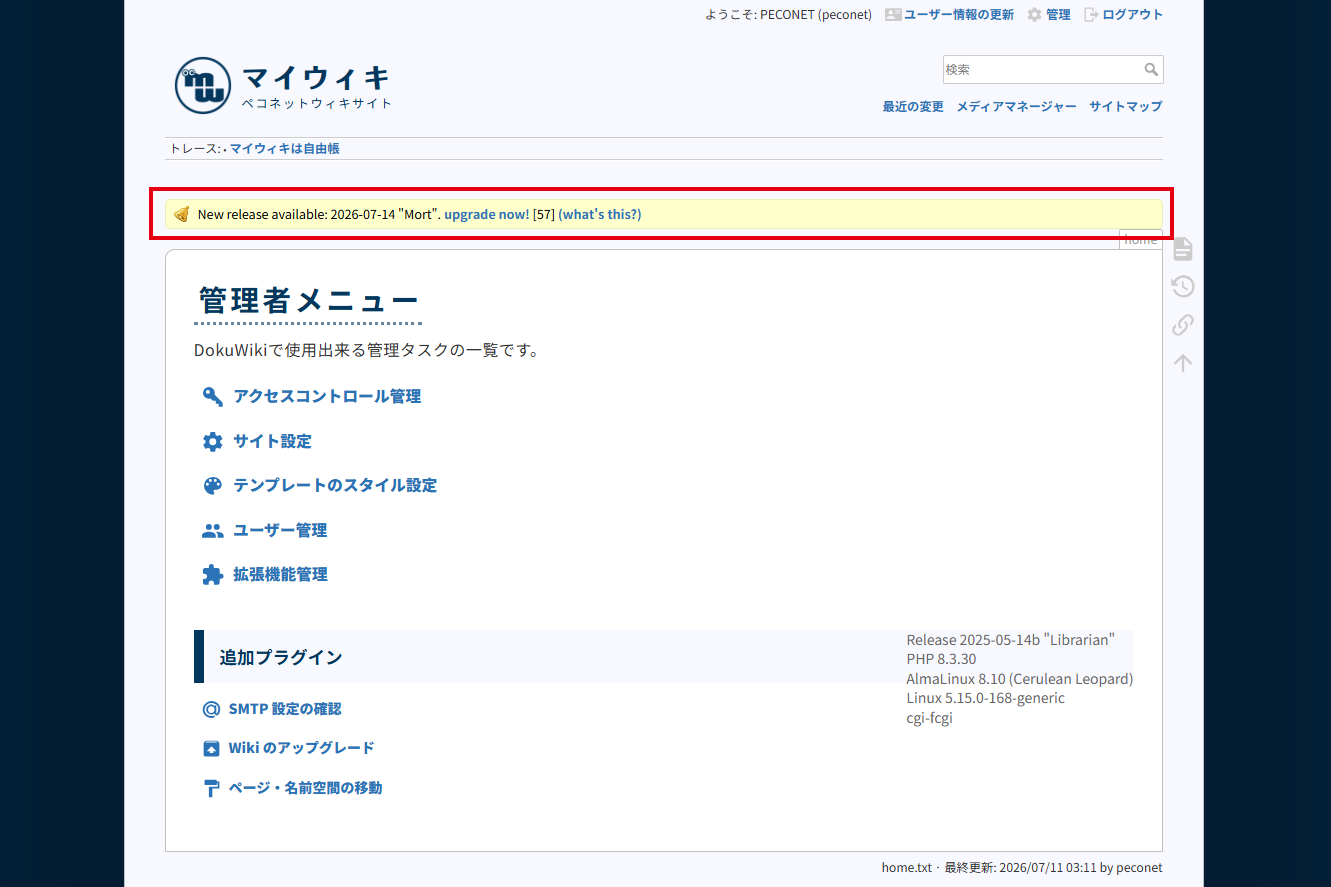The image size is (1331, 887).
Task: Click the people icon for user management
Action: click(212, 531)
